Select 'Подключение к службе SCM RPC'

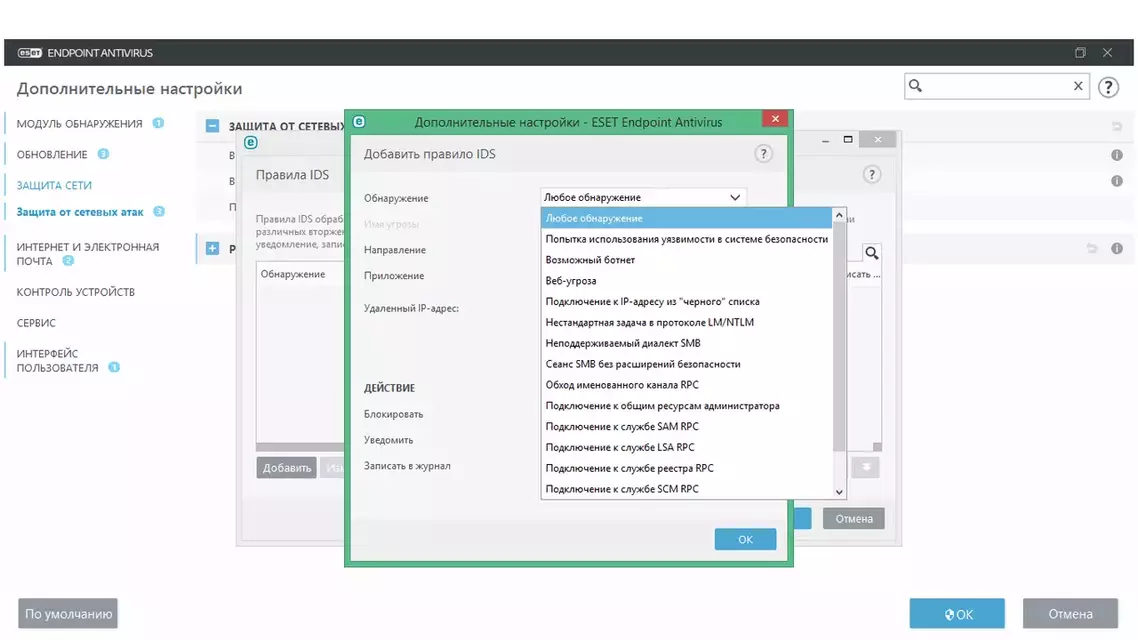click(687, 489)
